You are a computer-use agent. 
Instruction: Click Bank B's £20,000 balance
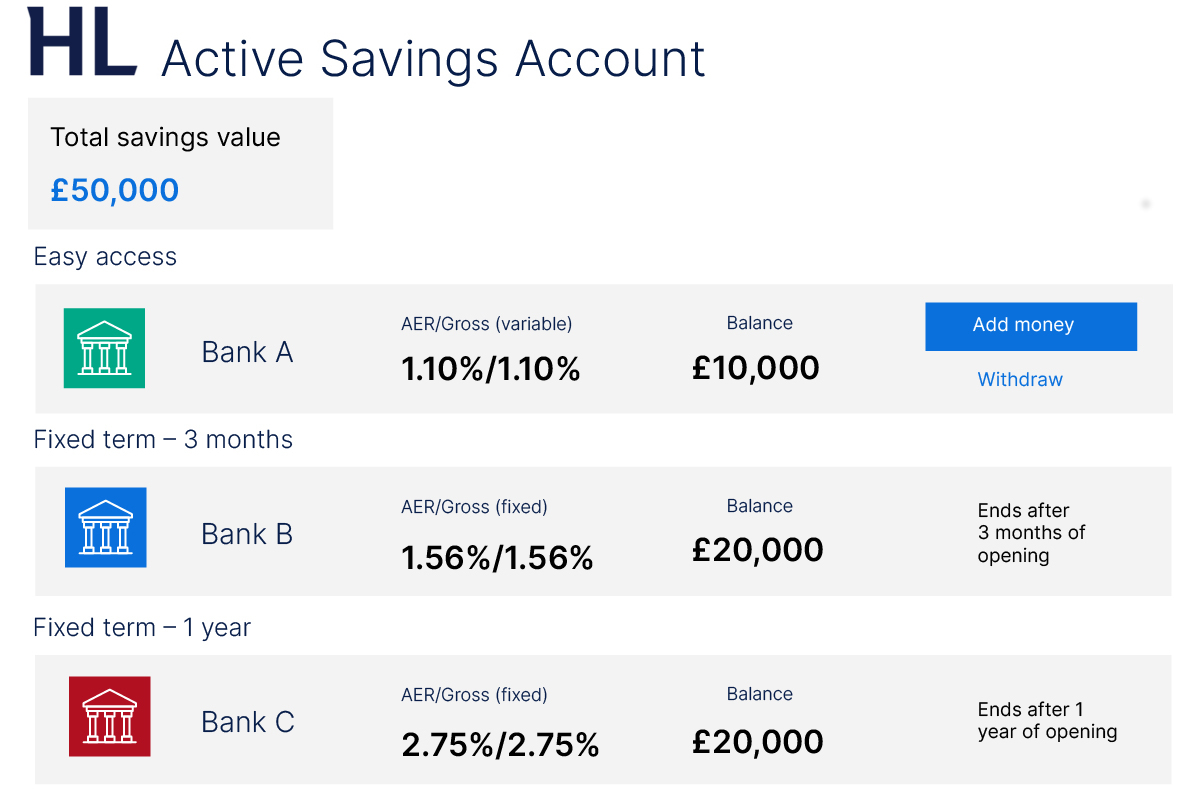tap(758, 550)
